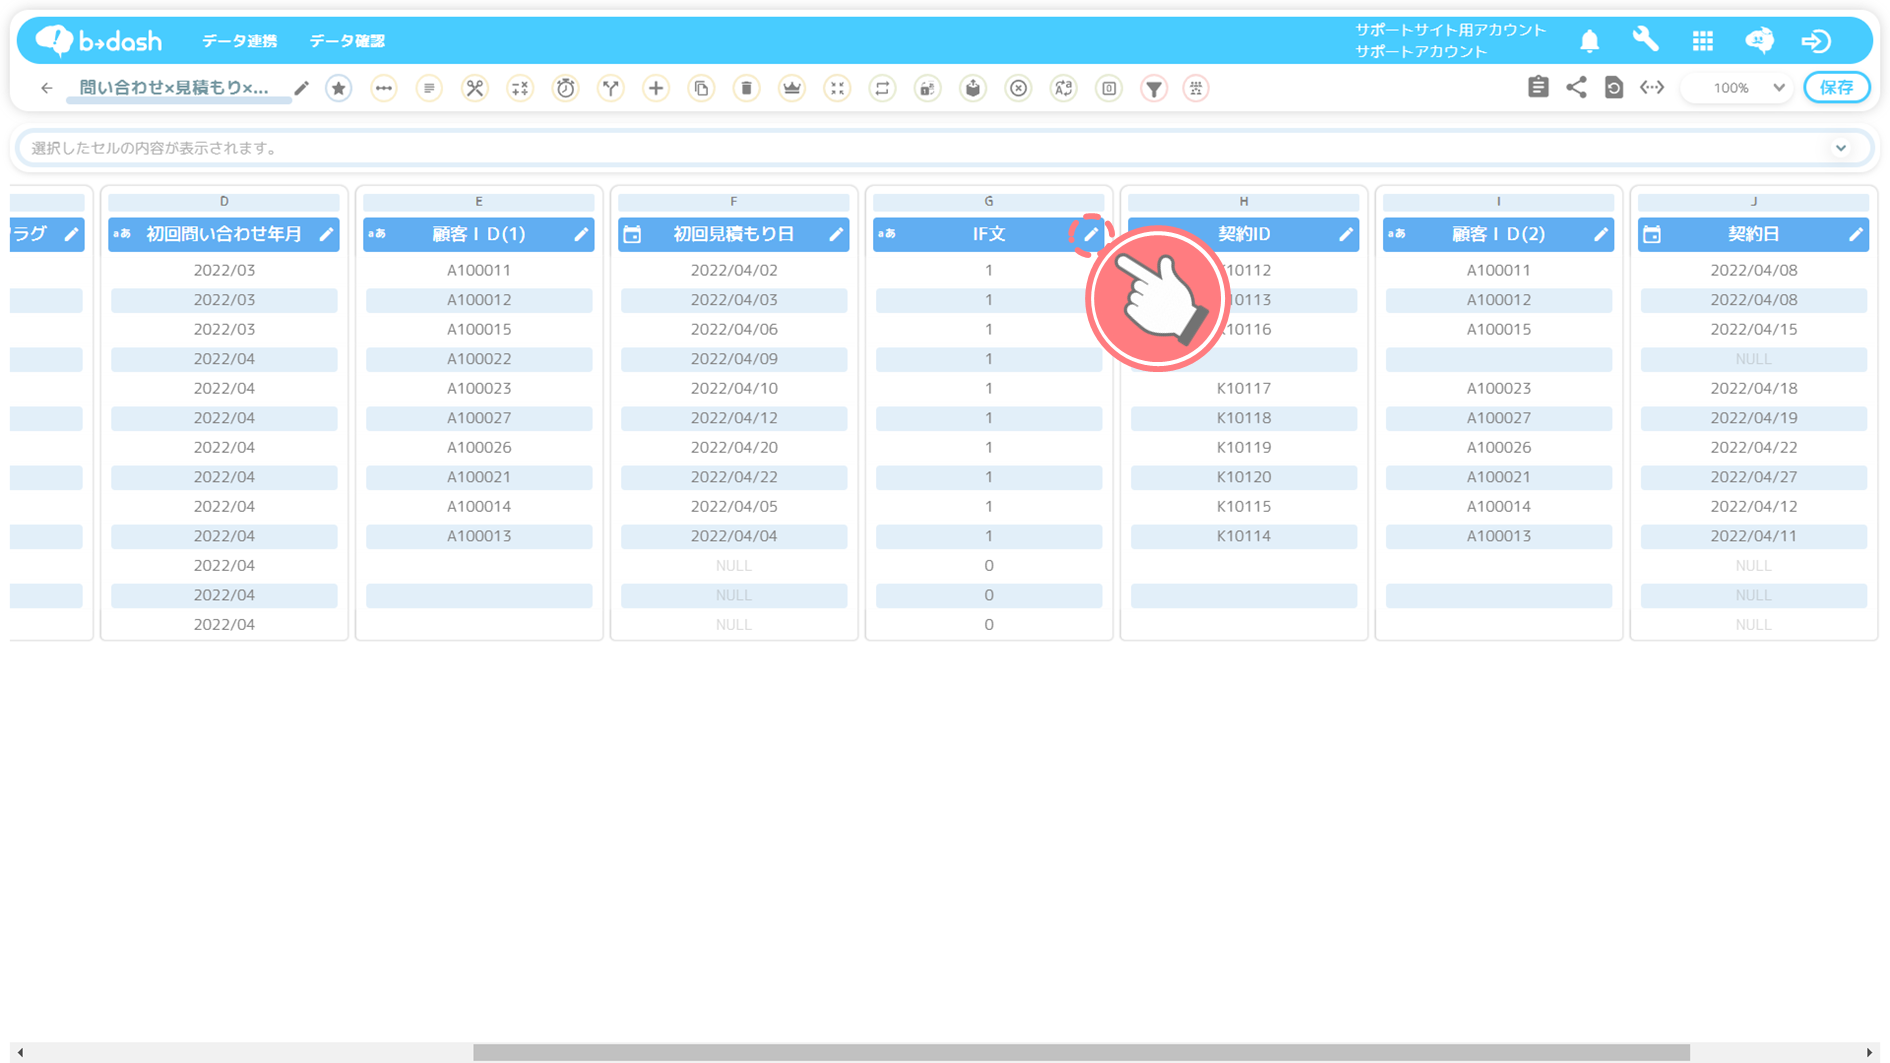The height and width of the screenshot is (1063, 1890).
Task: Click the horizontal dots line icon
Action: point(384,88)
